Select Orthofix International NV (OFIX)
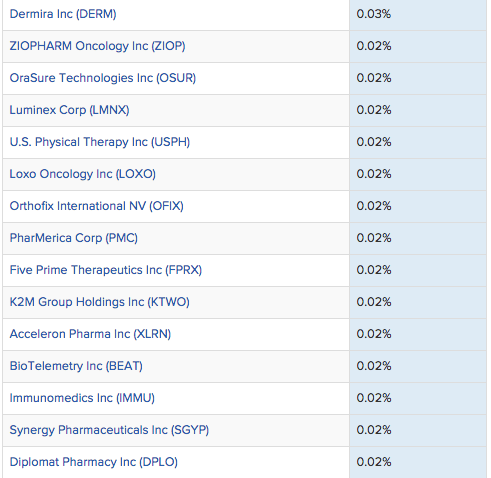Screen dimensions: 491x478 pyautogui.click(x=97, y=206)
